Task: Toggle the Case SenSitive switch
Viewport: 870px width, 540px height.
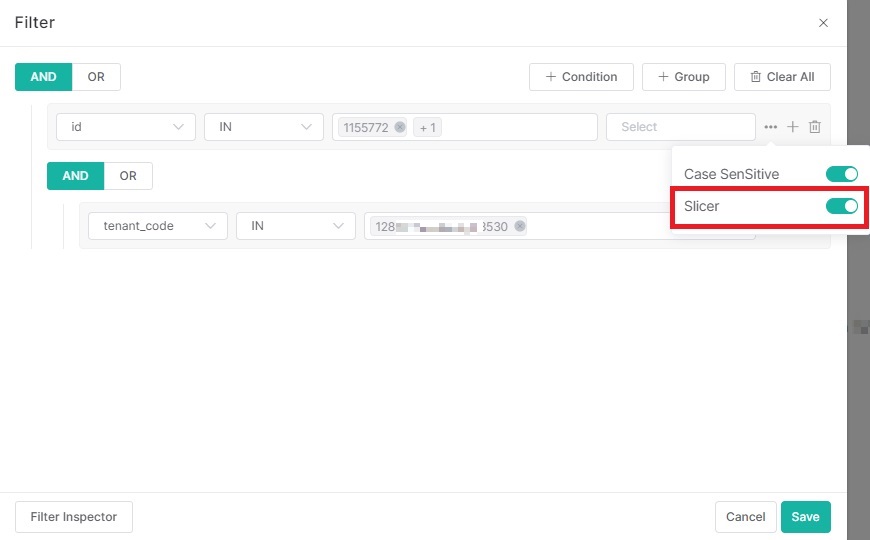Action: tap(842, 174)
